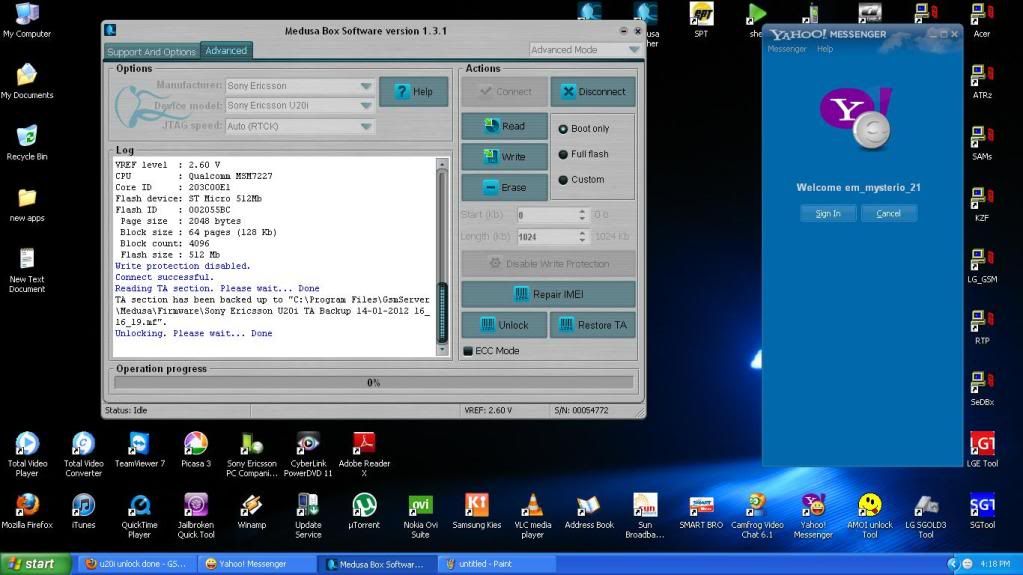The height and width of the screenshot is (575, 1023).
Task: Open LG_GSM desktop shortcut
Action: [x=982, y=266]
